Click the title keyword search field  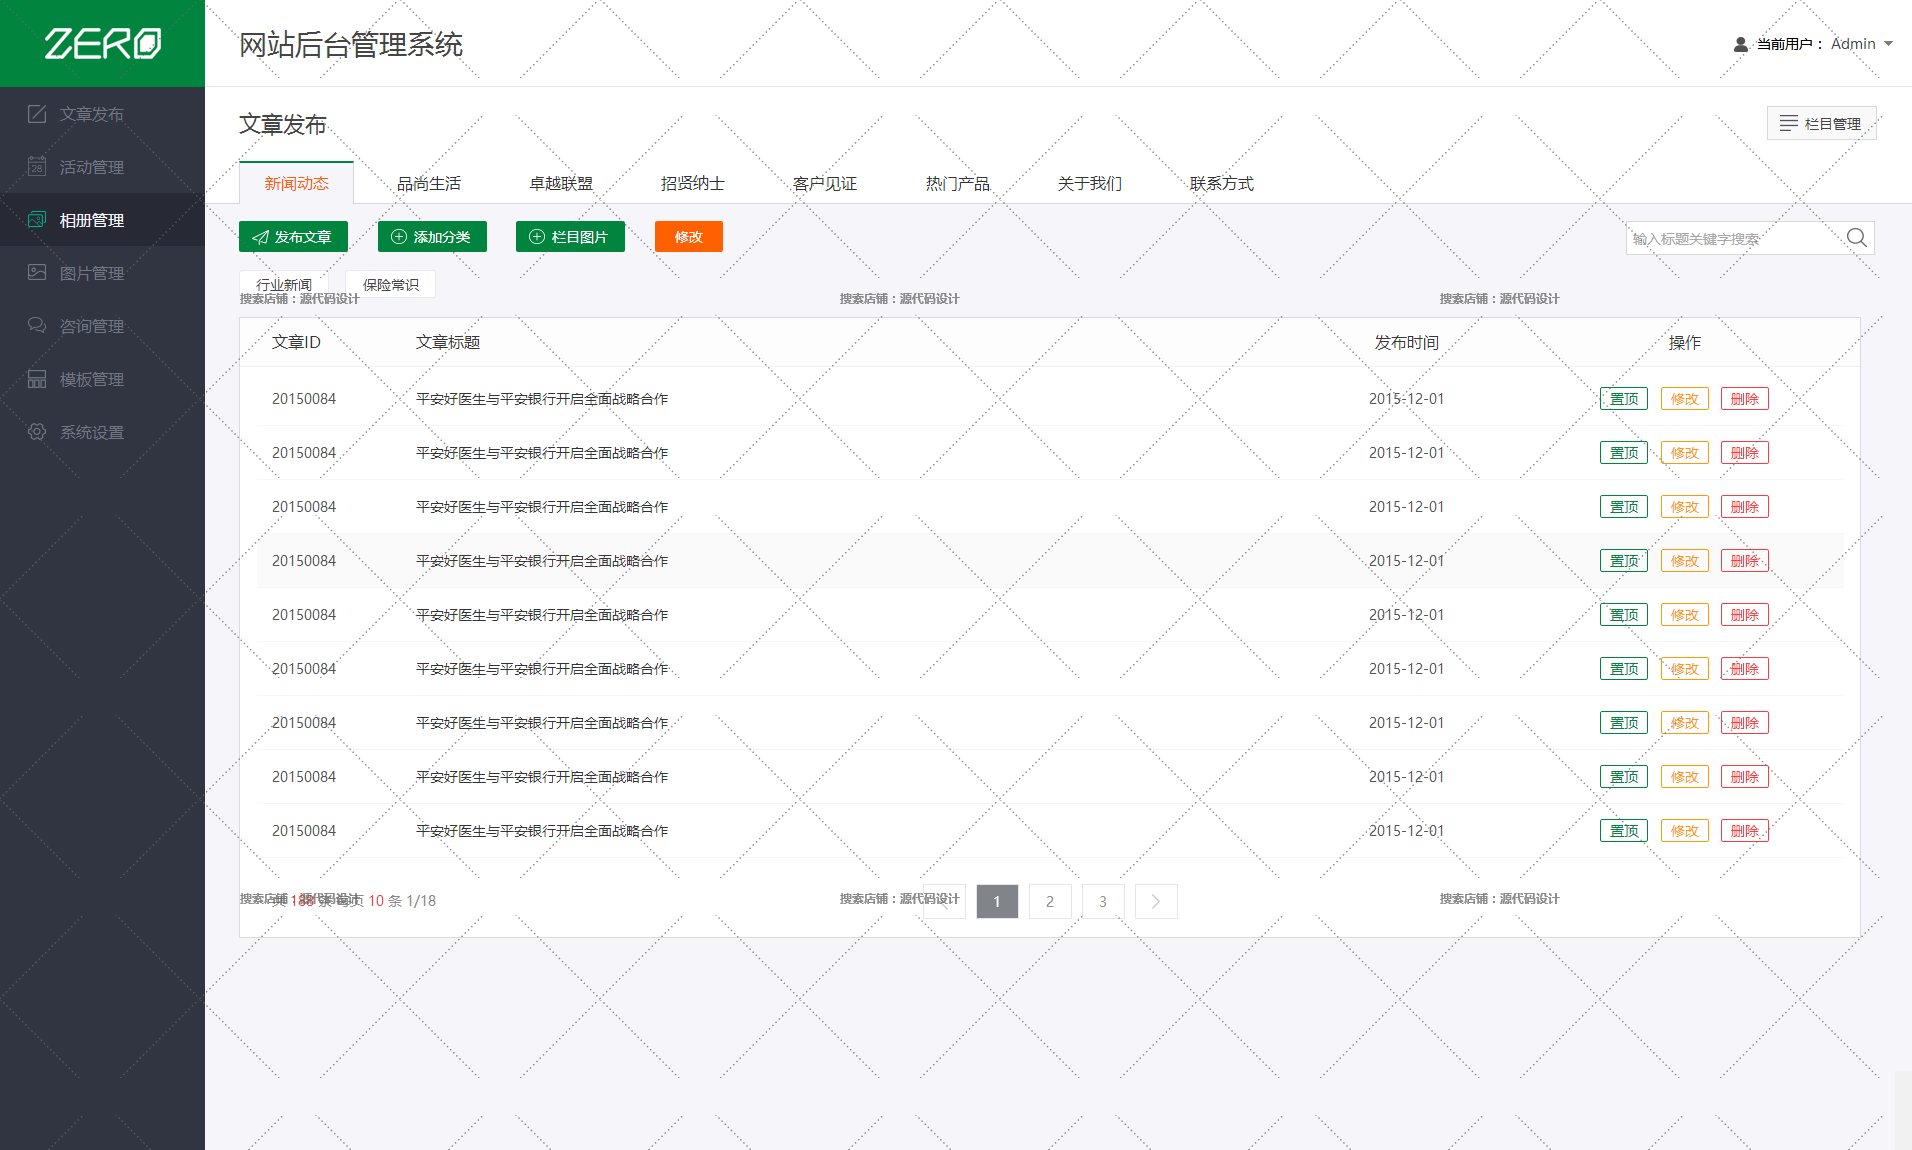point(1735,238)
